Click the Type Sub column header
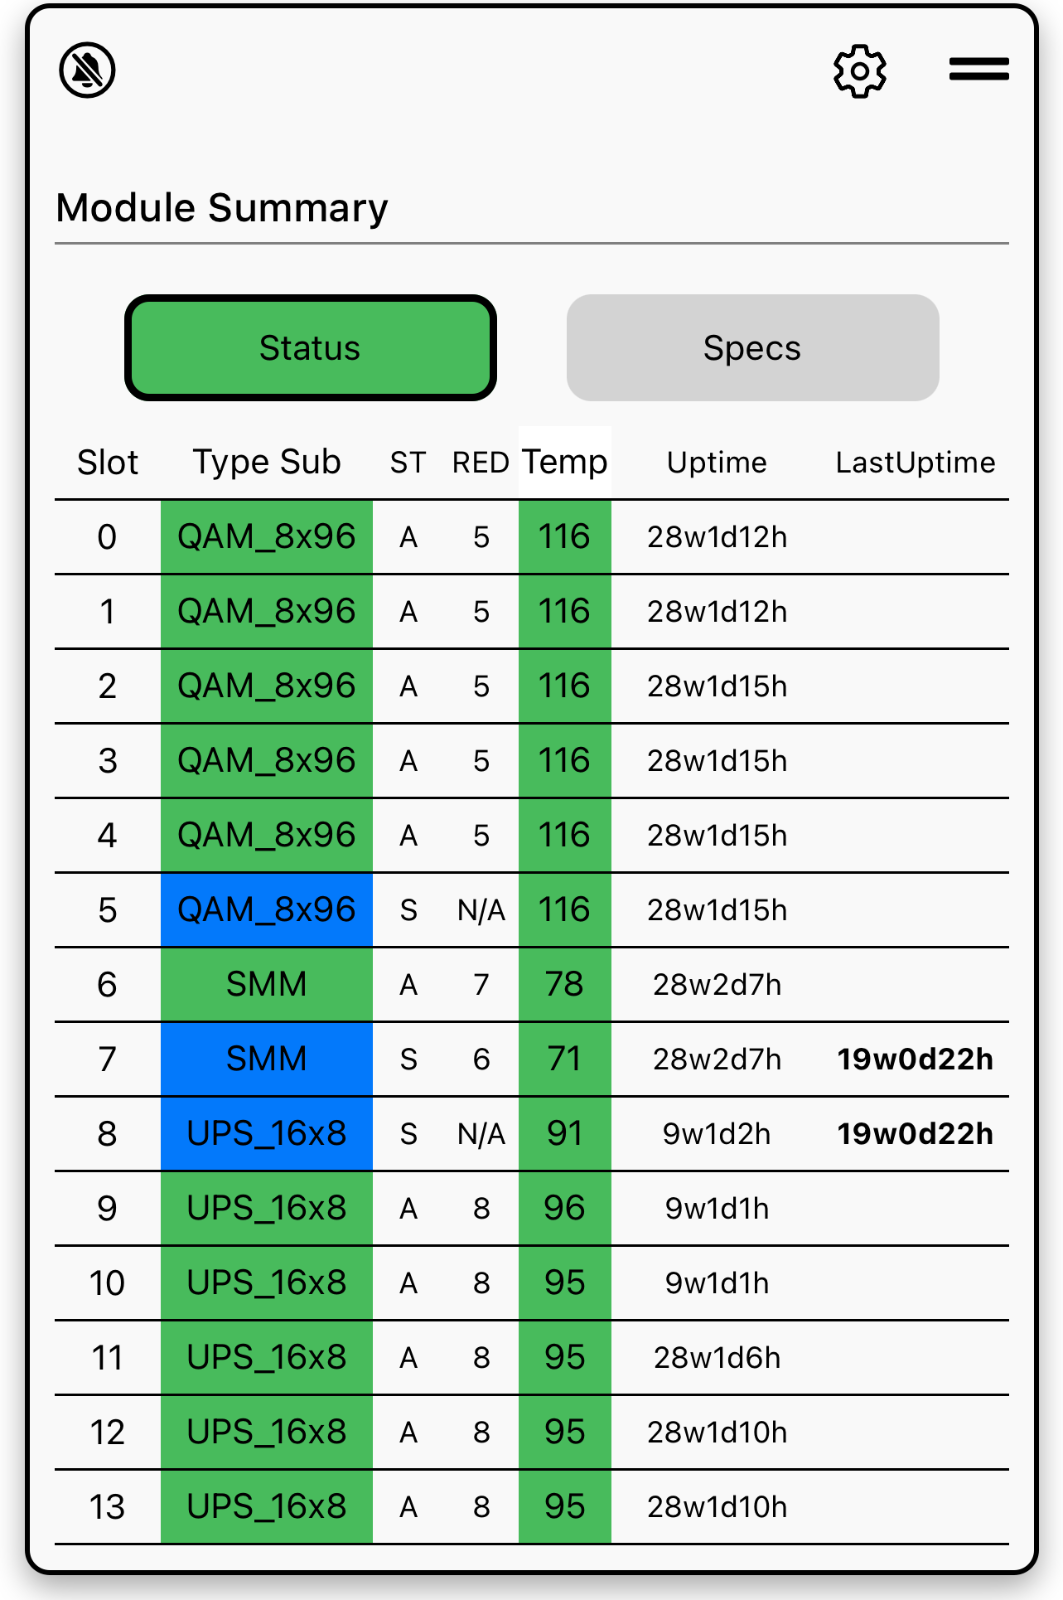Screen dimensions: 1063x1600 point(266,462)
